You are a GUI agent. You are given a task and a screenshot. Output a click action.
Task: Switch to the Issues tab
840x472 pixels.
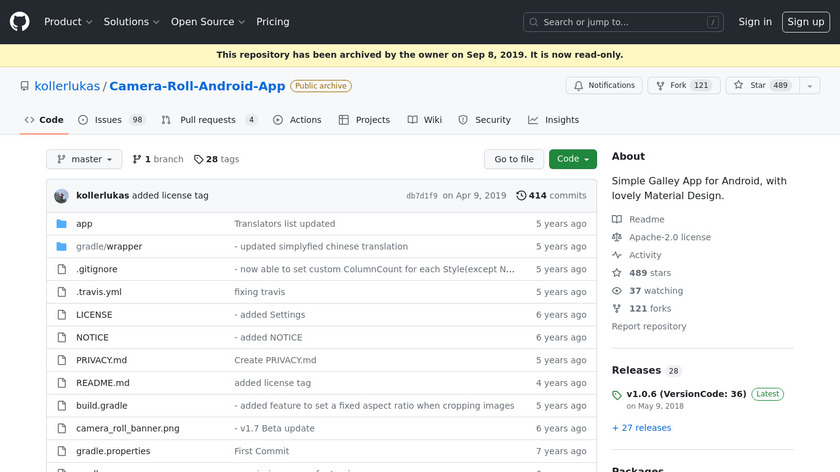(108, 120)
